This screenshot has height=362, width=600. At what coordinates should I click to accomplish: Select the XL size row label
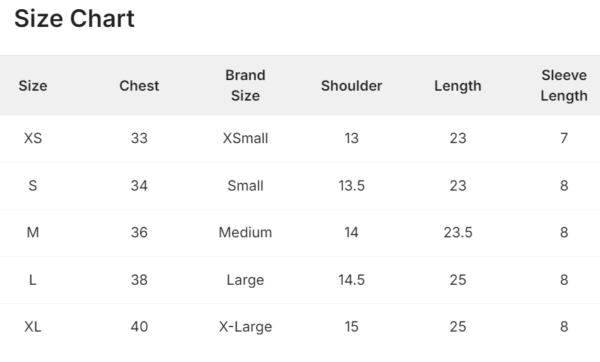33,327
